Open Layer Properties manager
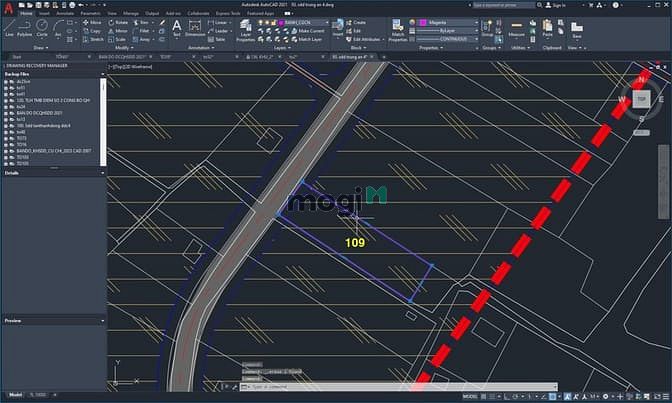 pos(246,30)
